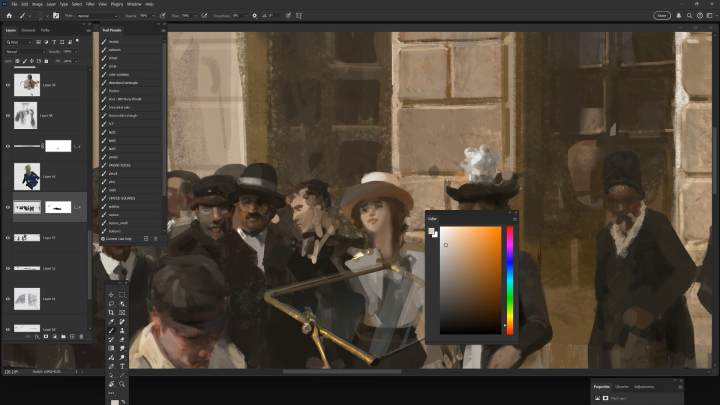
Task: Open the brush settings panel icon
Action: [x=56, y=16]
